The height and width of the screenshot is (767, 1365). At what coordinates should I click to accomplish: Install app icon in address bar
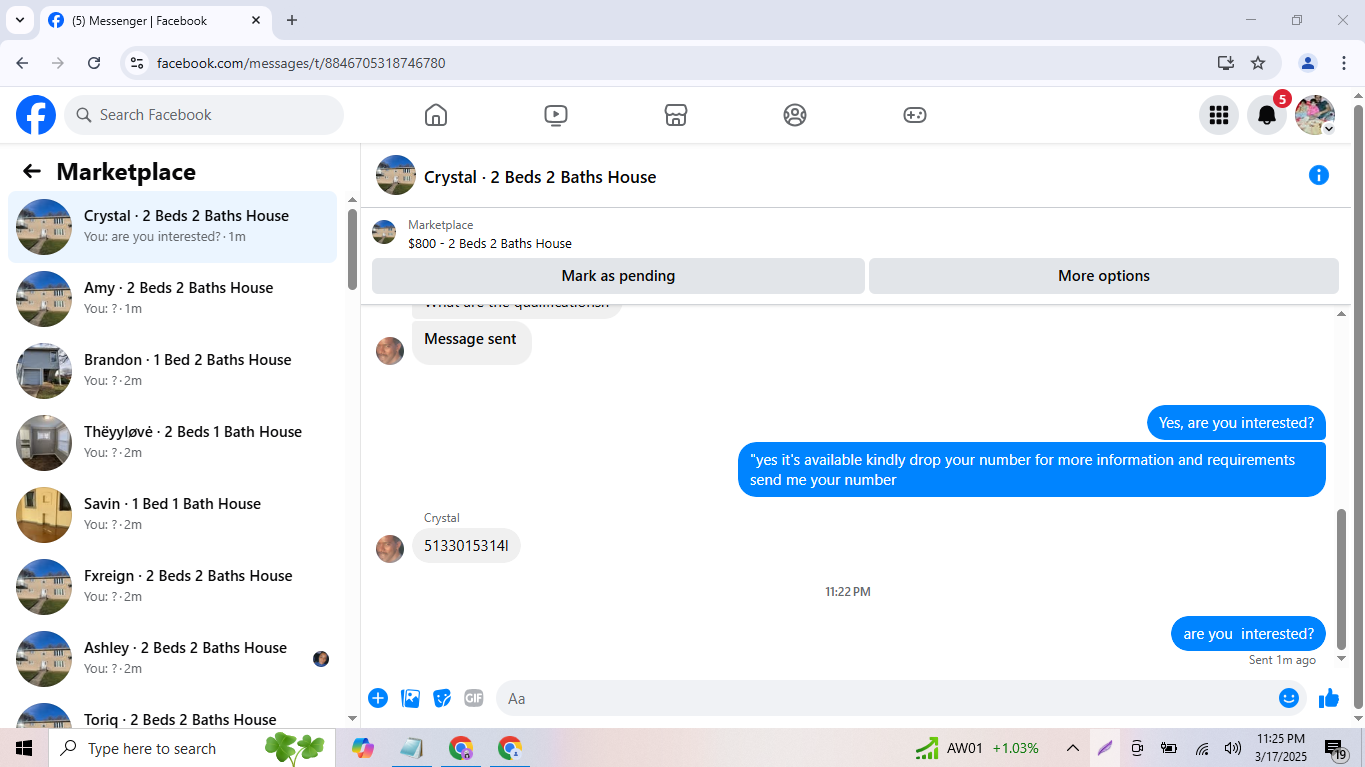pyautogui.click(x=1226, y=63)
